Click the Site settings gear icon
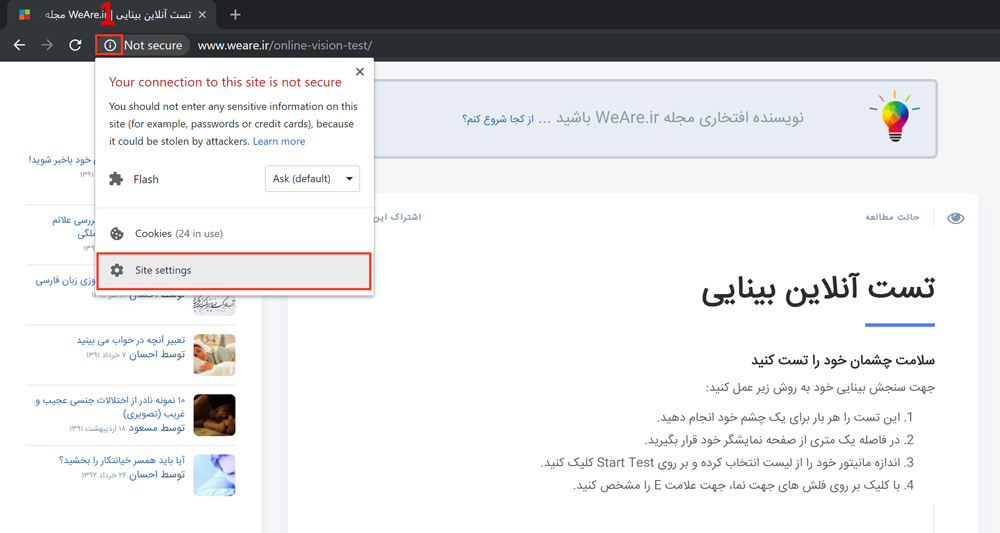The height and width of the screenshot is (533, 1000). click(117, 270)
